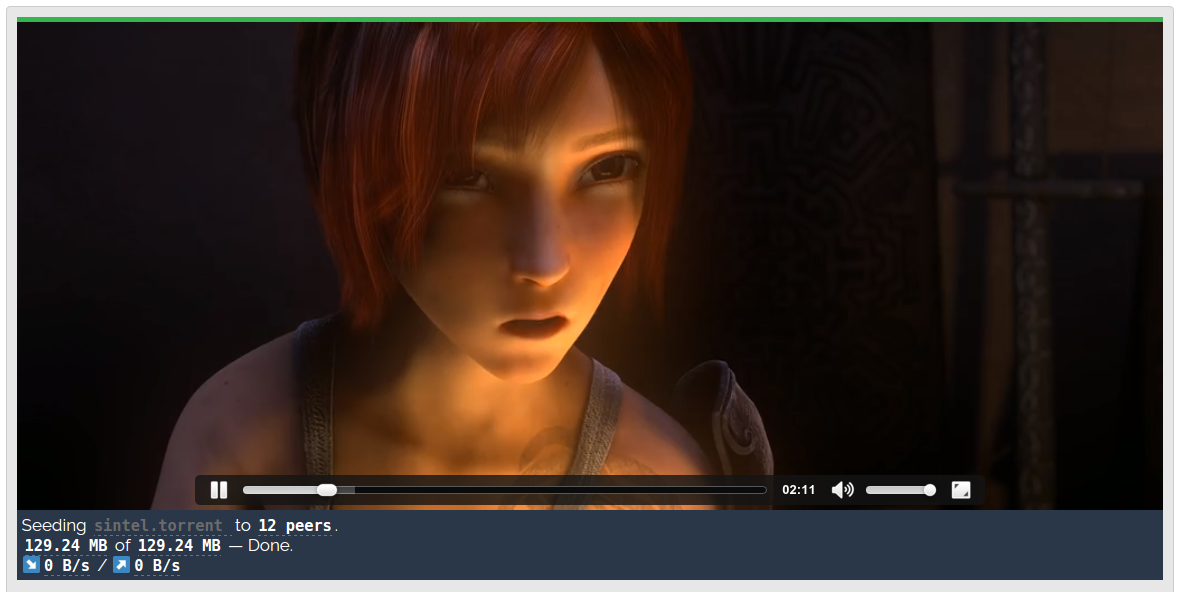
Task: Pause the Sintel video playback
Action: [x=219, y=490]
